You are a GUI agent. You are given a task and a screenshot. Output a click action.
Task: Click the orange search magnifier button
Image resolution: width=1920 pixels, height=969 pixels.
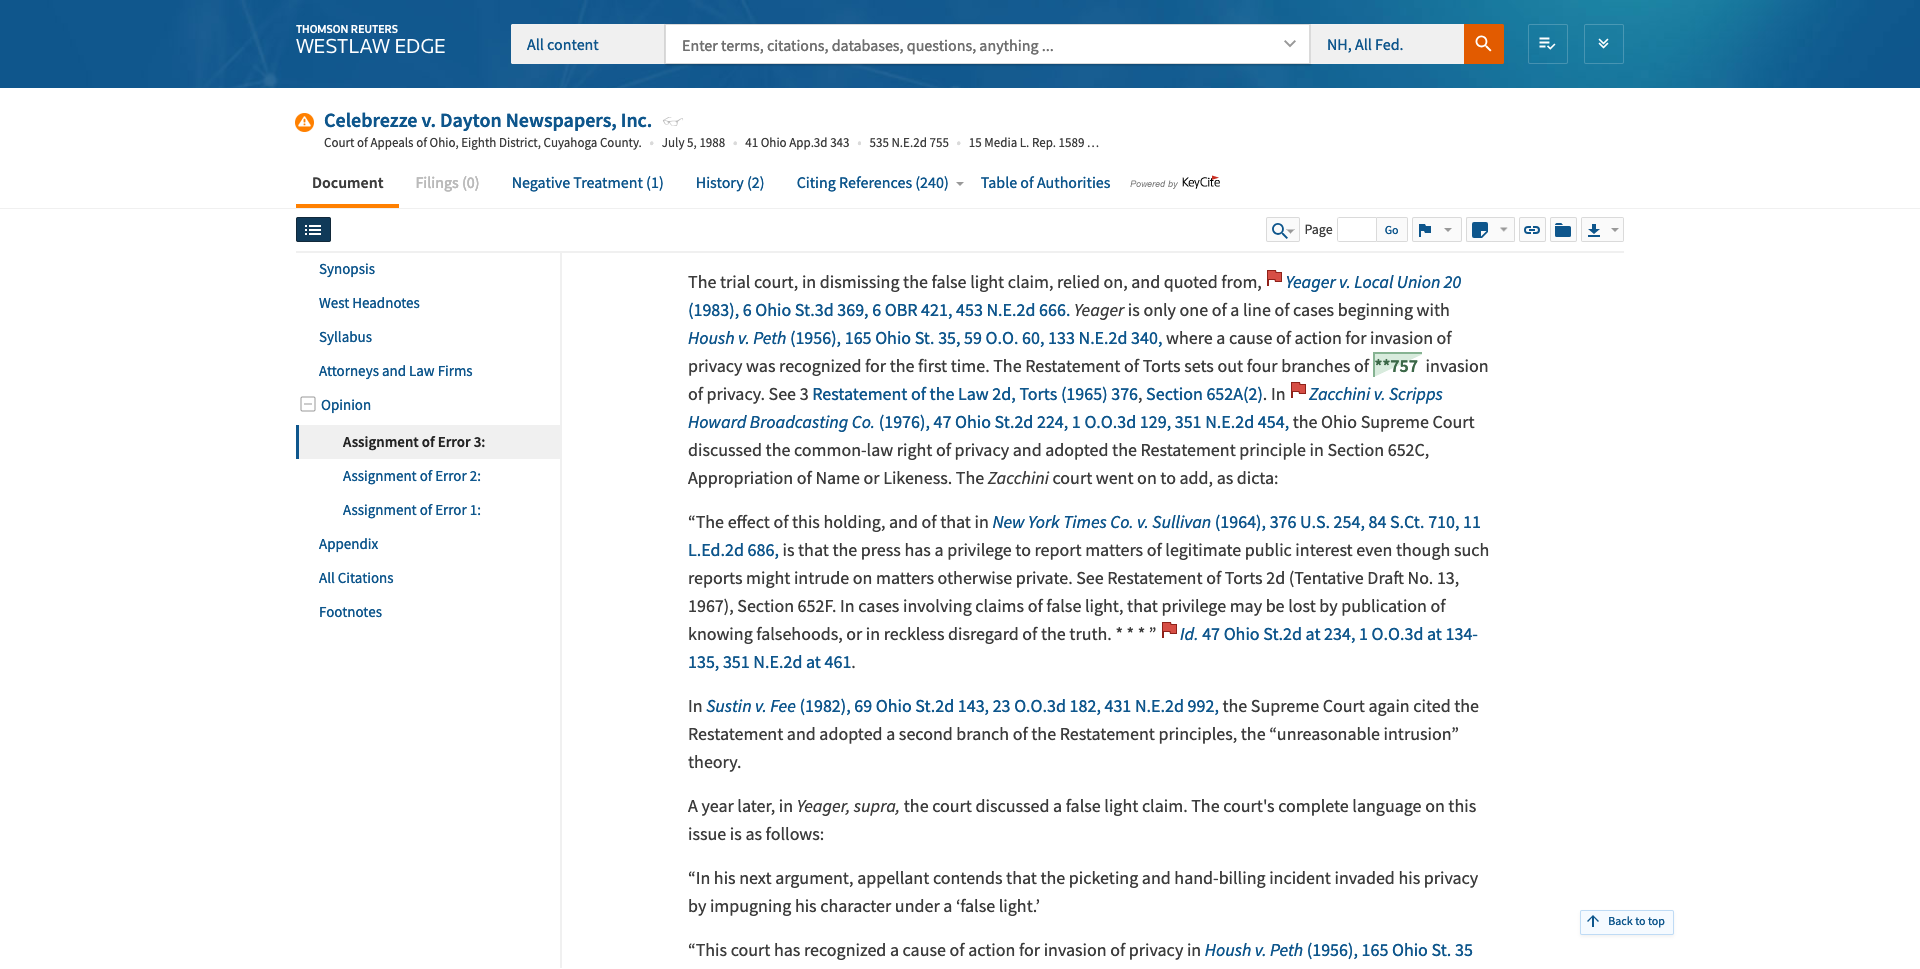coord(1483,44)
